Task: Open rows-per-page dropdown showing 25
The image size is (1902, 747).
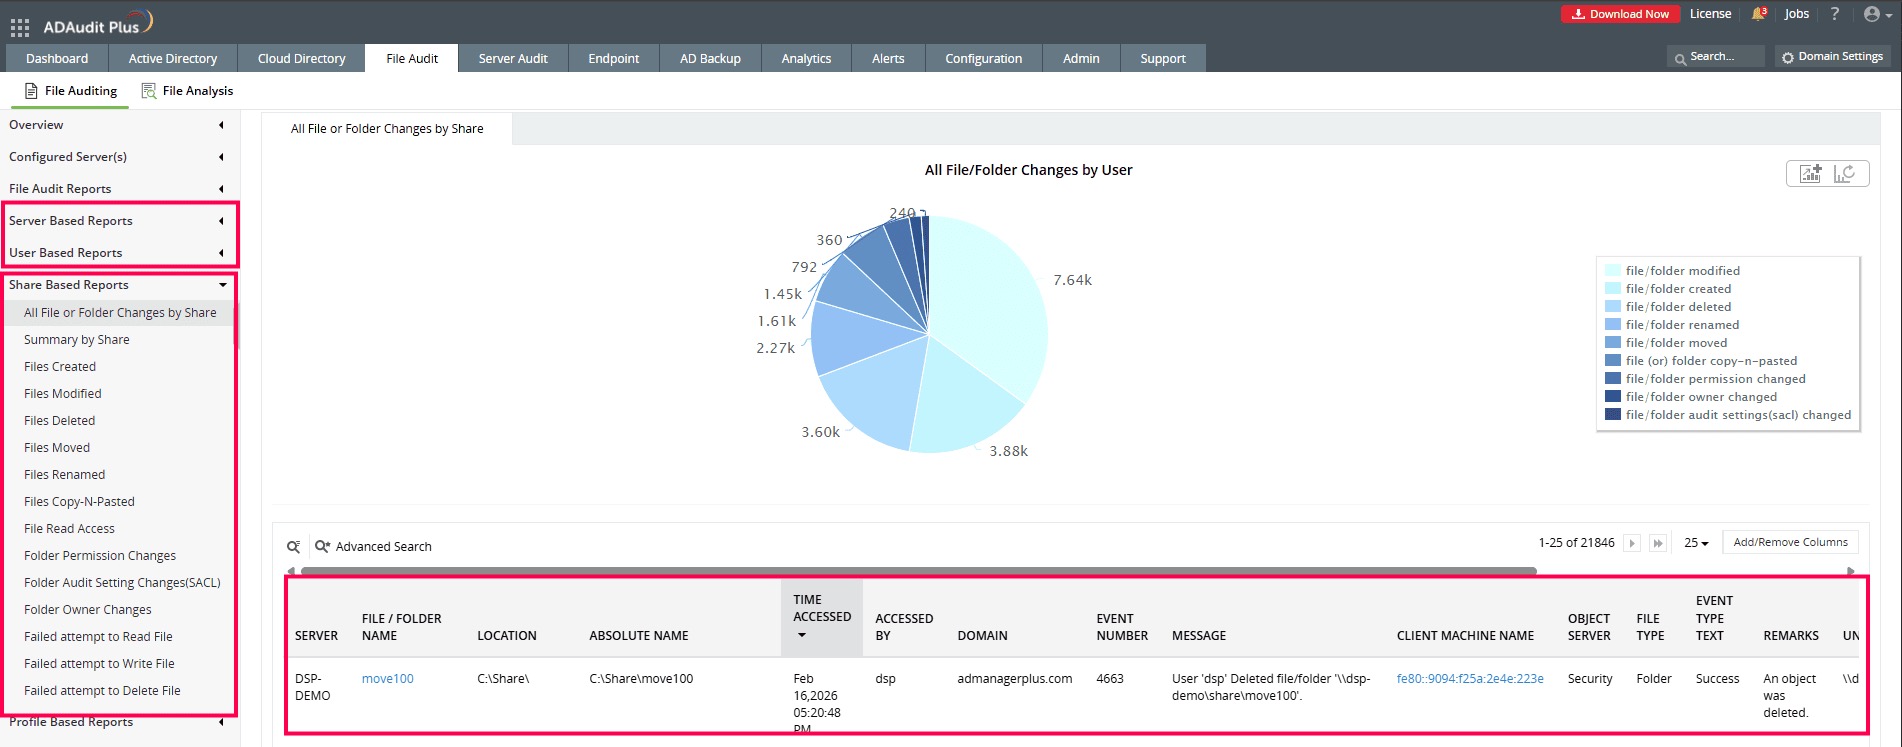Action: [x=1696, y=543]
